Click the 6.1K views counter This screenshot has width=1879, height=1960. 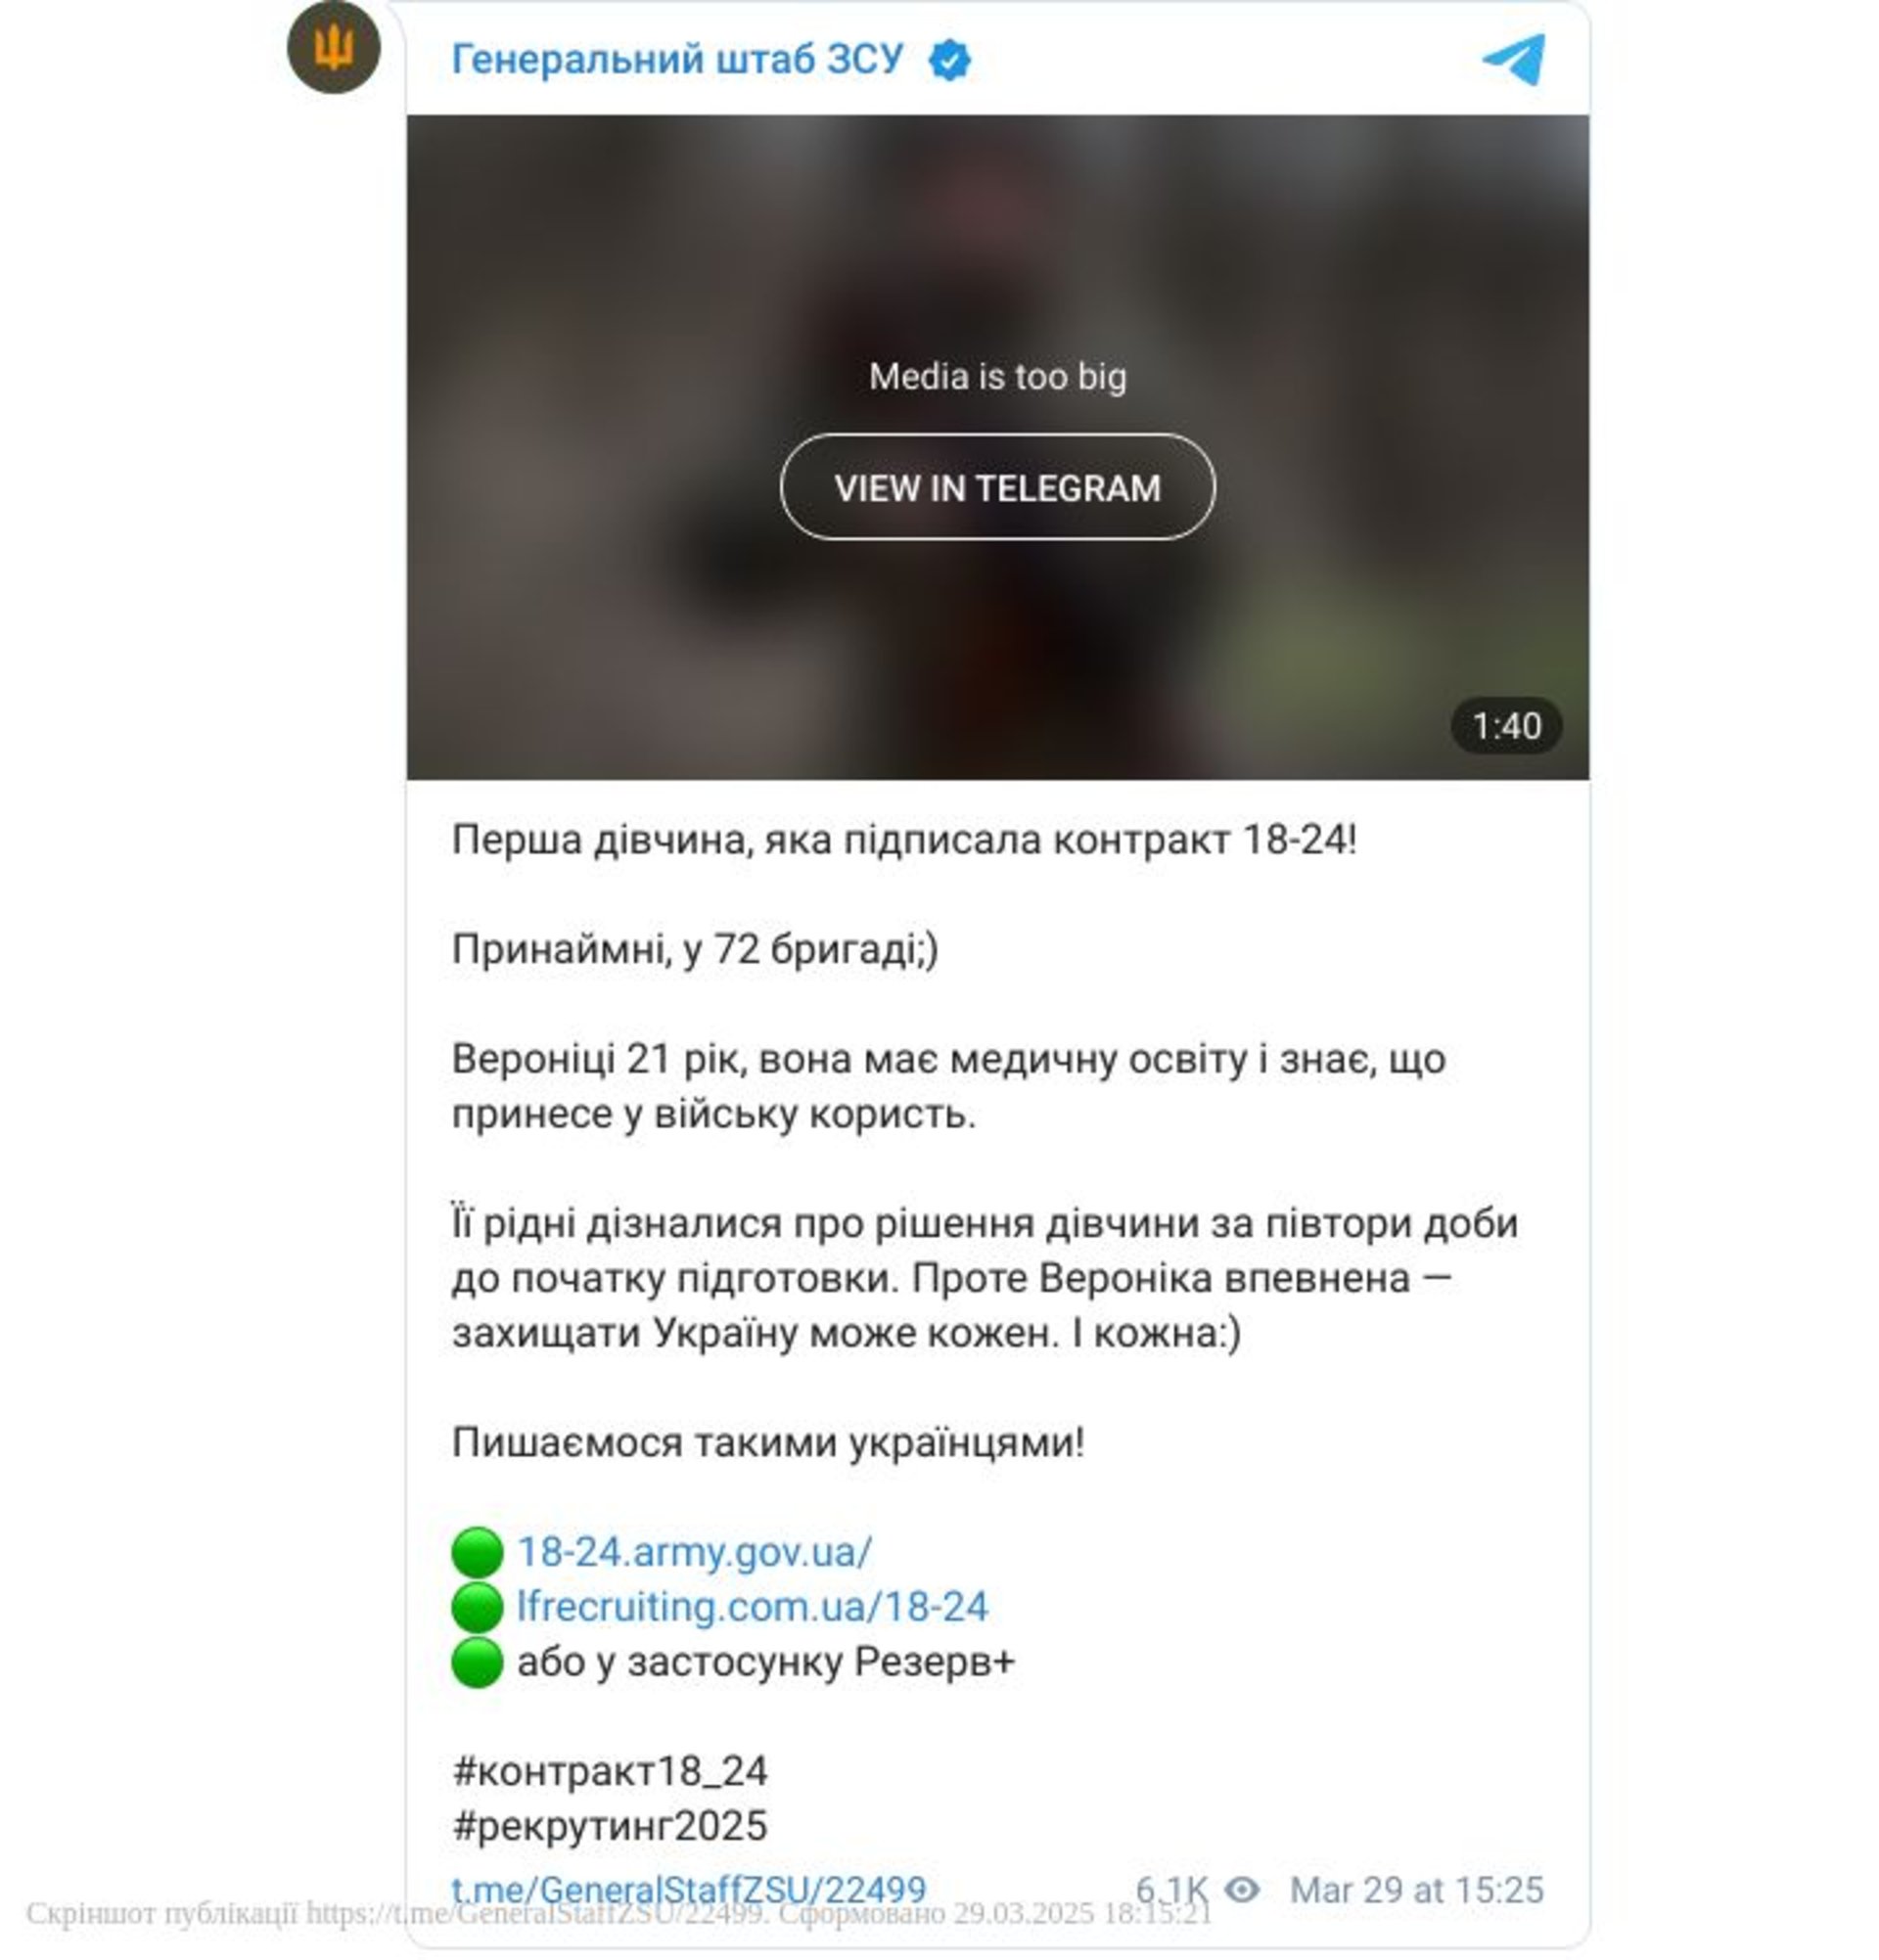1171,1889
